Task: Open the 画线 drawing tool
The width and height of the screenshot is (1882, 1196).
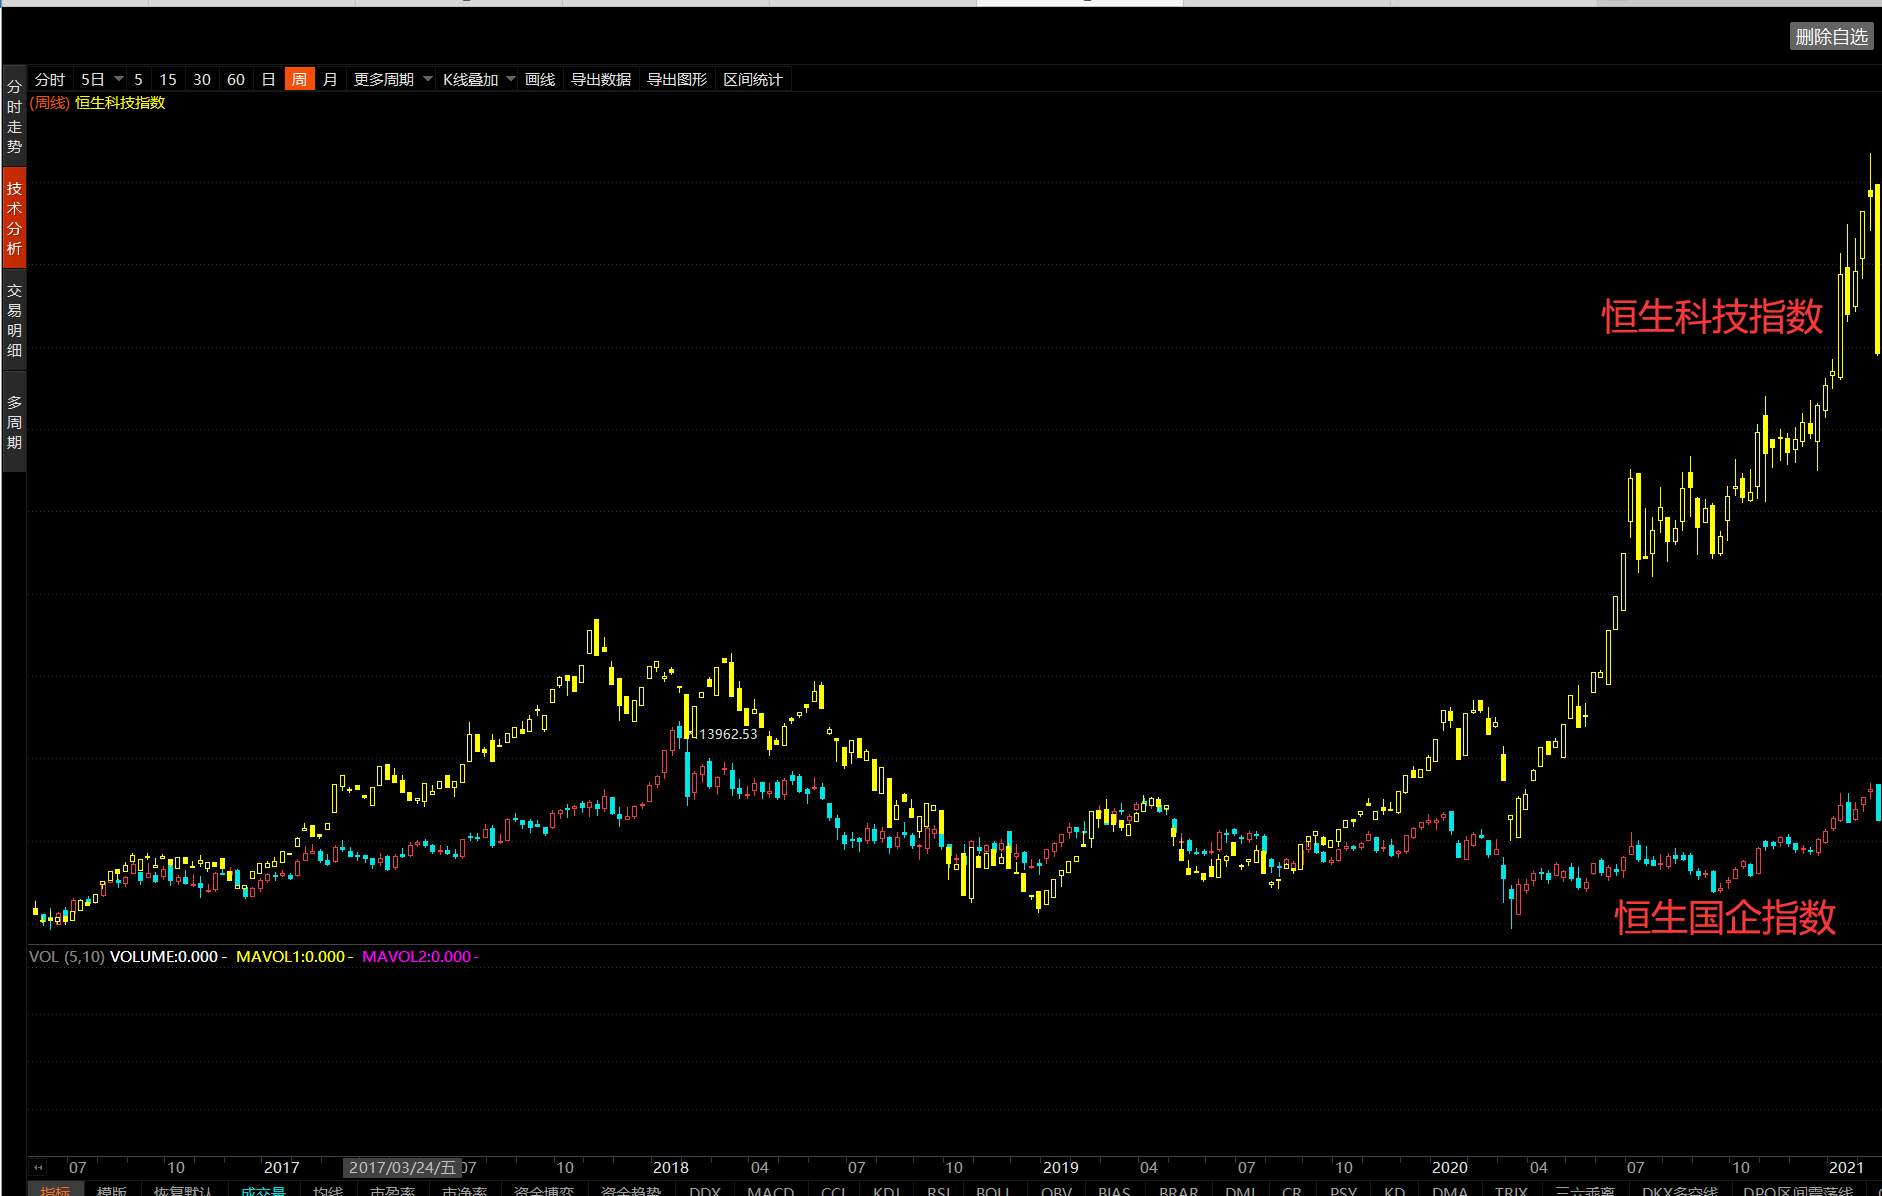Action: 540,79
